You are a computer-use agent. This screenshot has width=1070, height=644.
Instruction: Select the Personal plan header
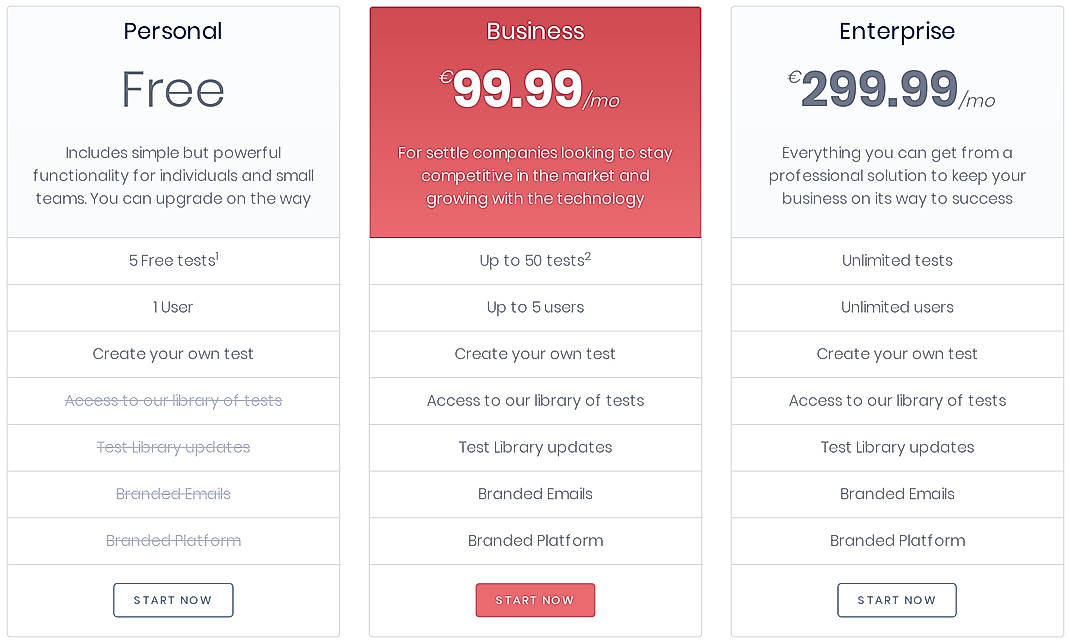tap(173, 31)
